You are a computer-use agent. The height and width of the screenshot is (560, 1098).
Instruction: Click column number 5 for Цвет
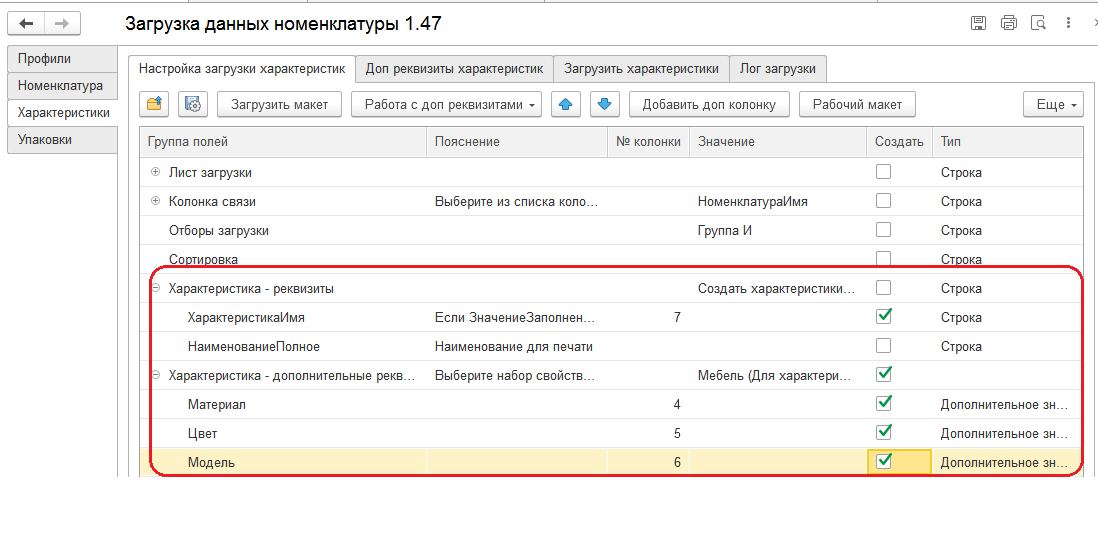tap(648, 433)
